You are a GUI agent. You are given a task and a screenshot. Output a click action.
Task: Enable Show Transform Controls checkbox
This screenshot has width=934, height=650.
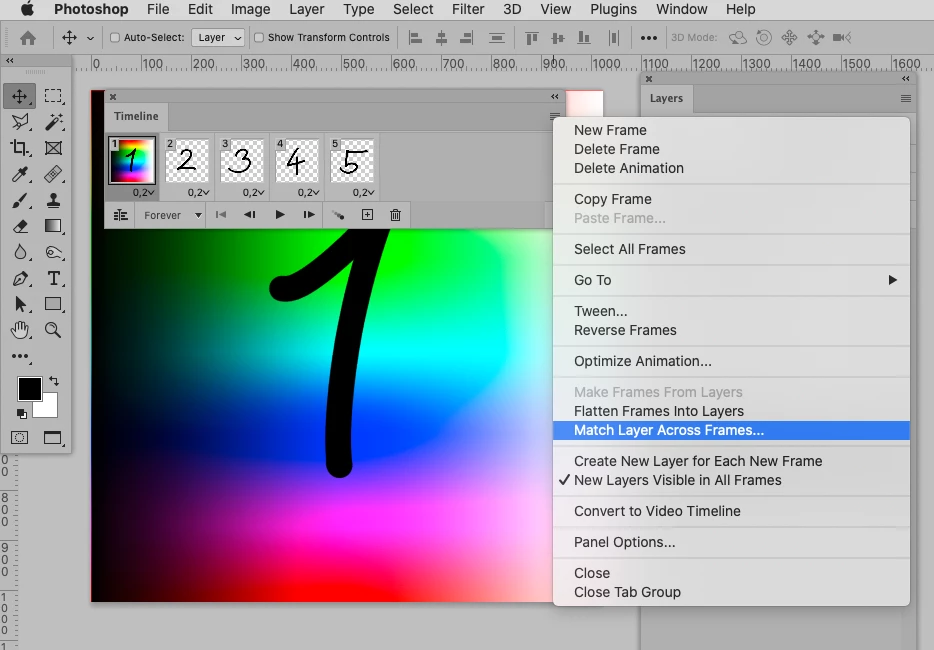[259, 38]
